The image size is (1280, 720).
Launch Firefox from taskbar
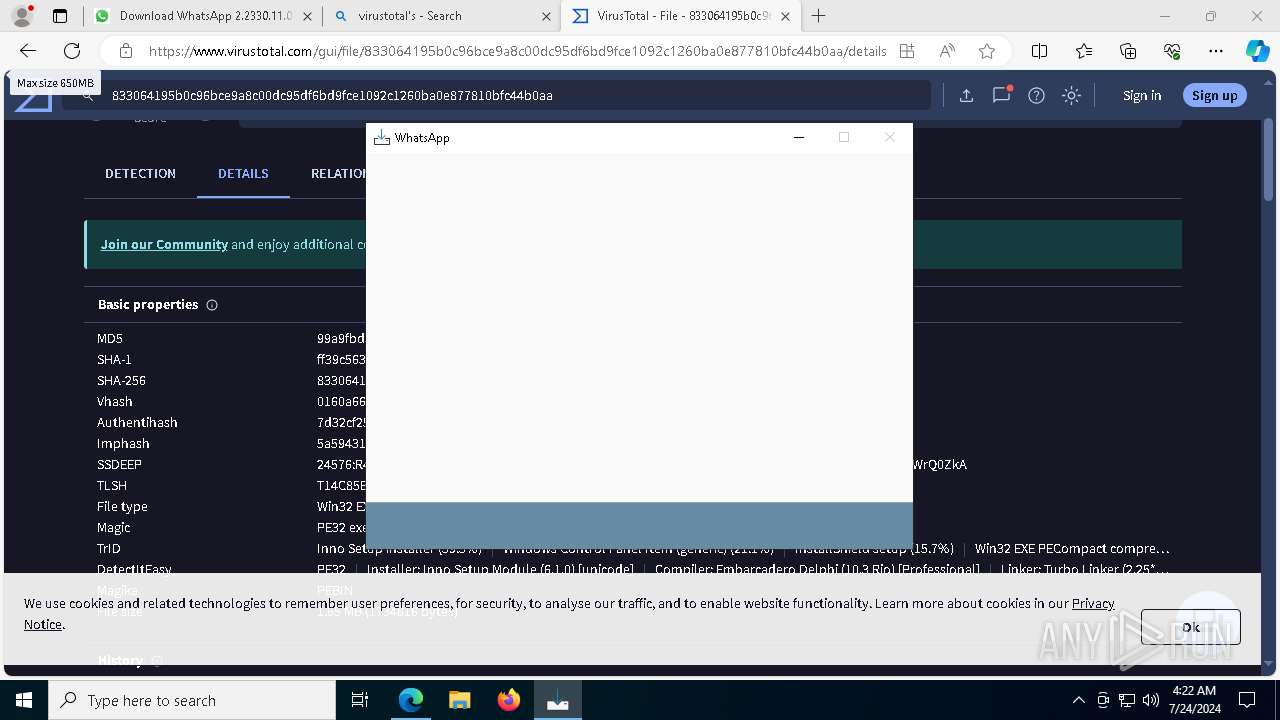pos(508,700)
